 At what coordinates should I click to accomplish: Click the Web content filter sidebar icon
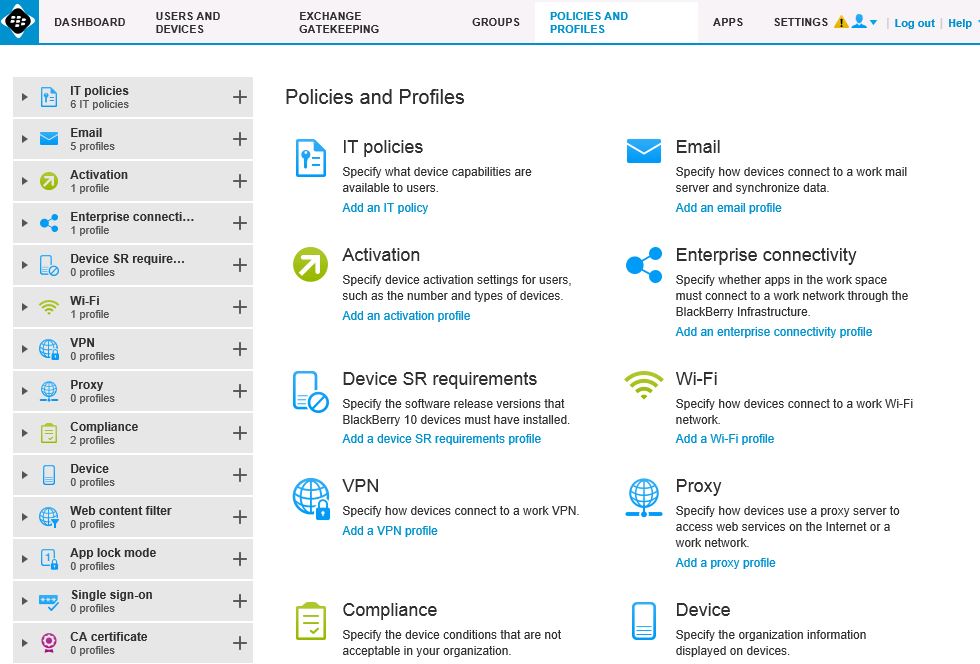click(x=49, y=517)
